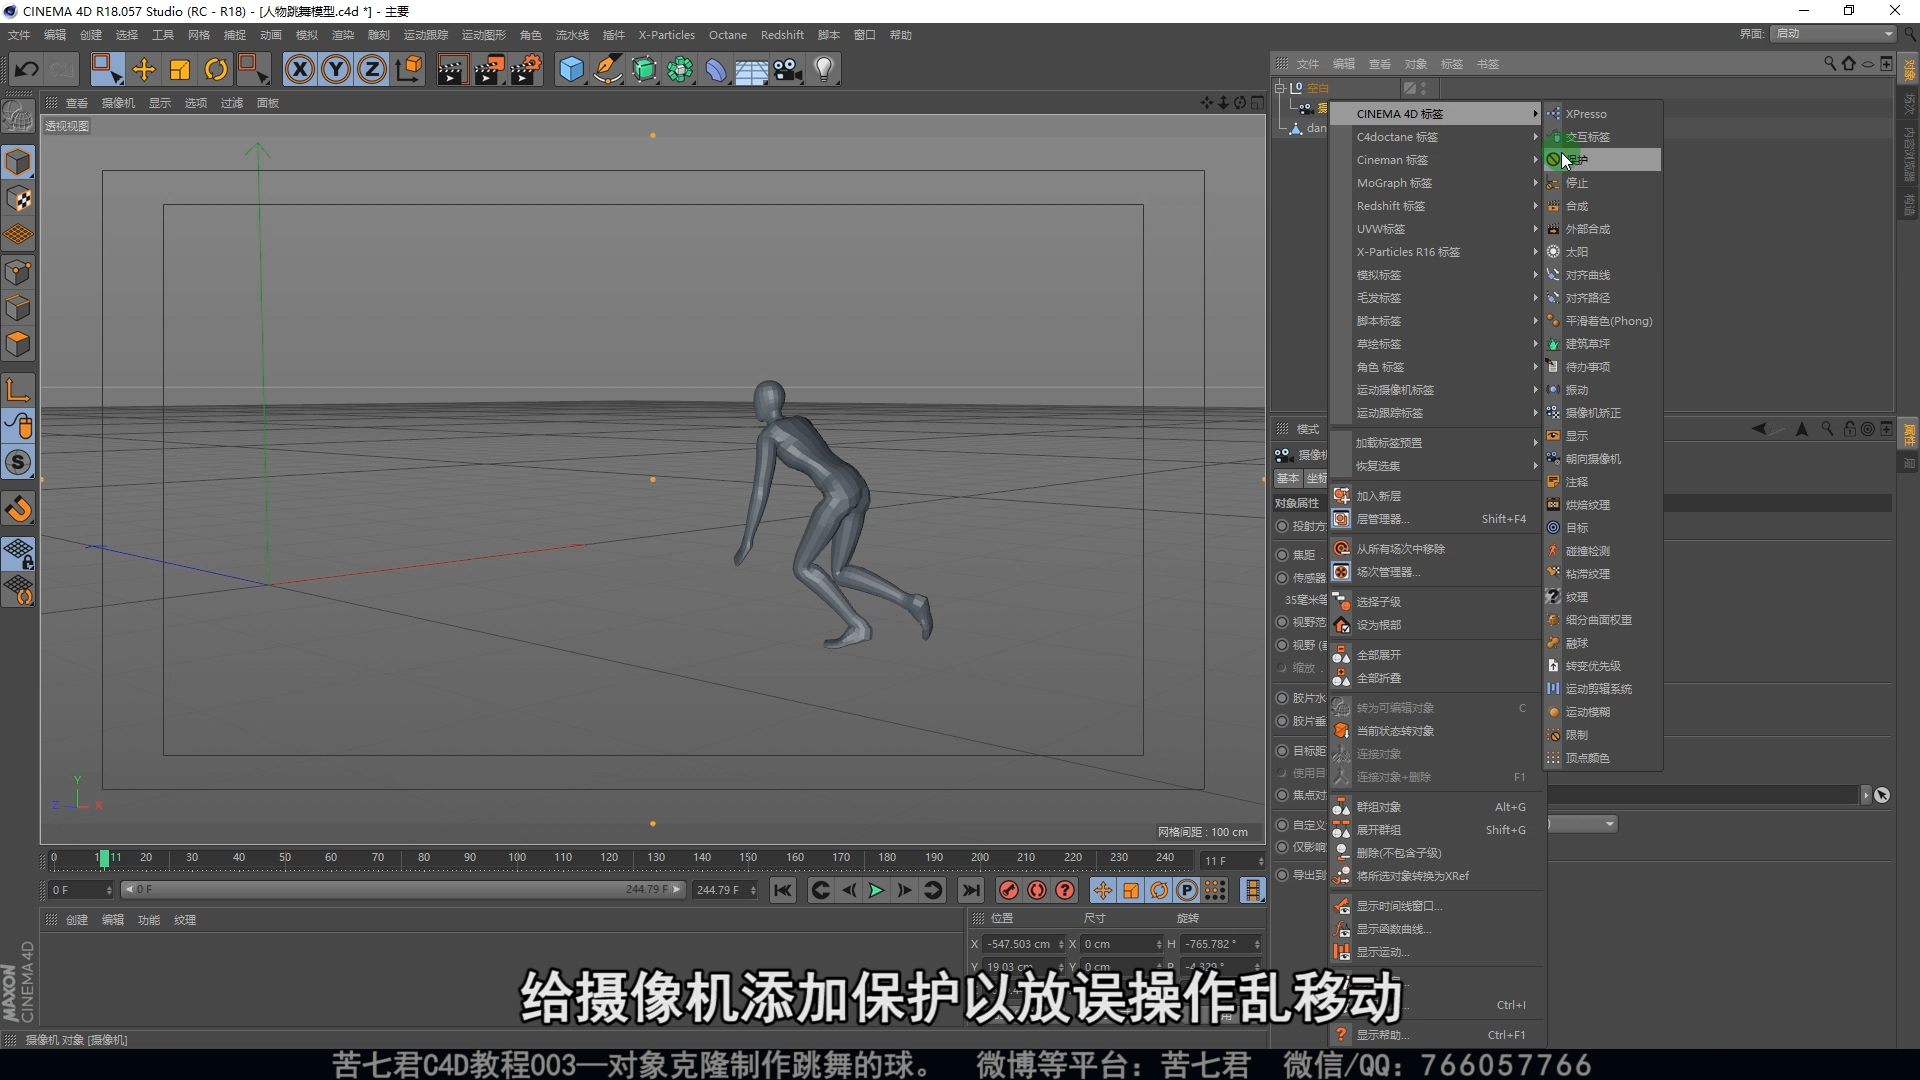Click the current frame 0 F field
This screenshot has width=1920, height=1080.
coord(82,890)
